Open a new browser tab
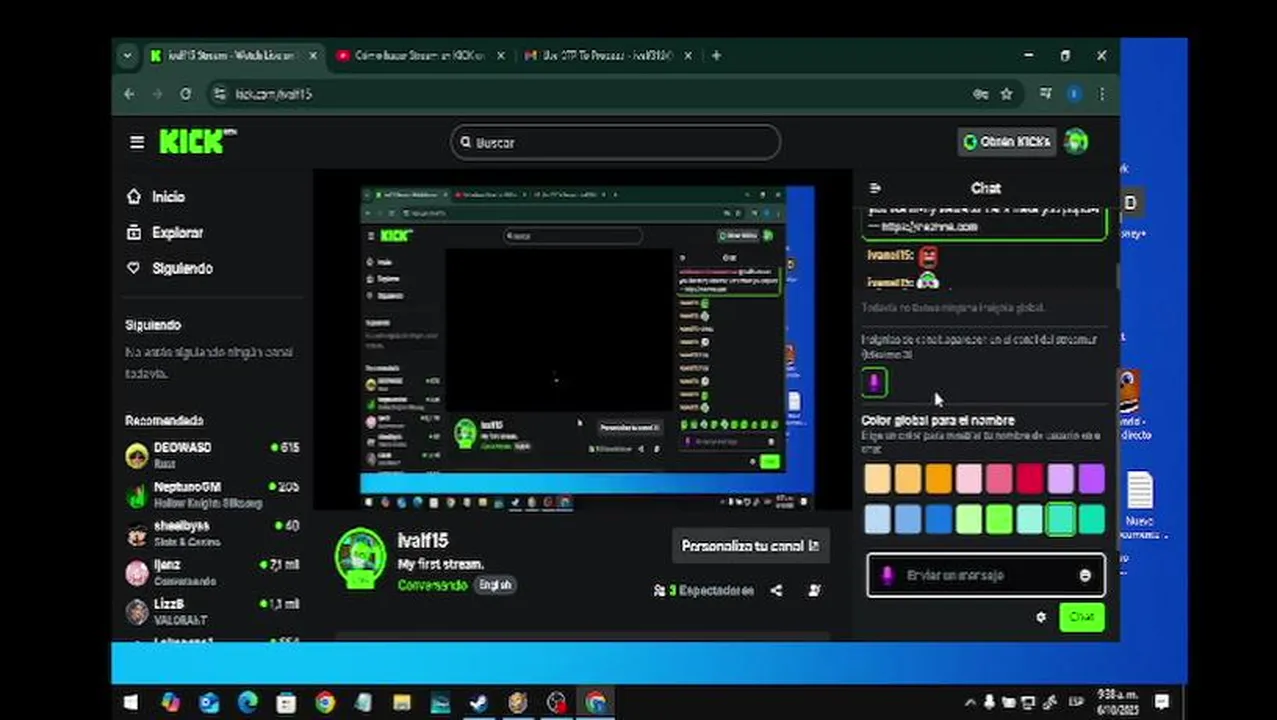The width and height of the screenshot is (1277, 720). click(x=716, y=56)
